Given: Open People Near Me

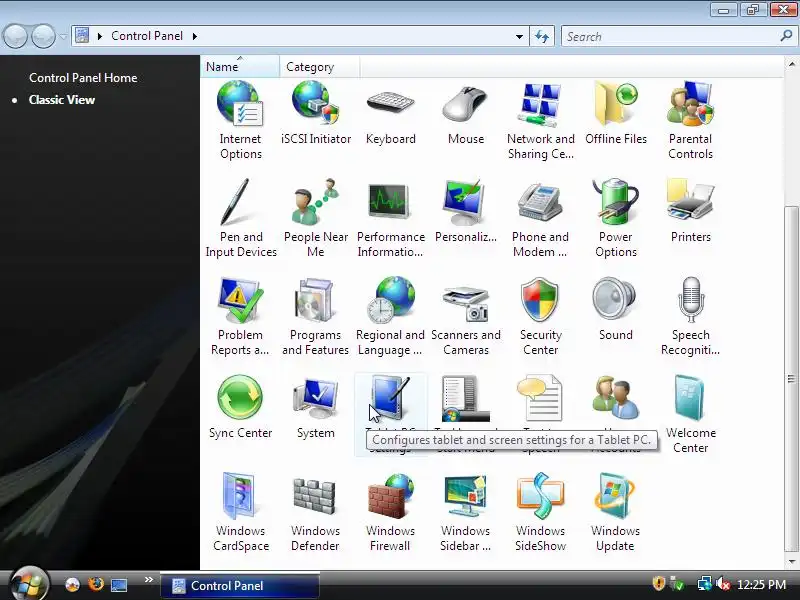Looking at the screenshot, I should 316,218.
